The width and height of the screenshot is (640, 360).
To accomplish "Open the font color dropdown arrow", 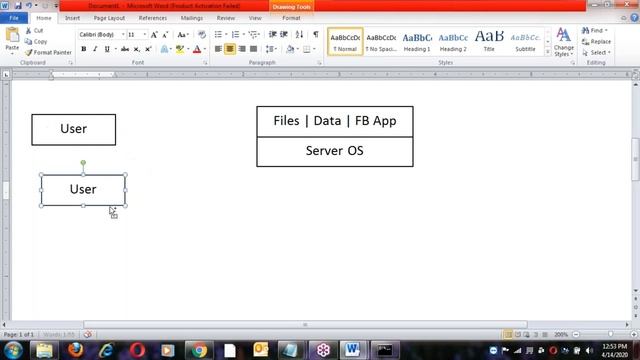I will [205, 49].
